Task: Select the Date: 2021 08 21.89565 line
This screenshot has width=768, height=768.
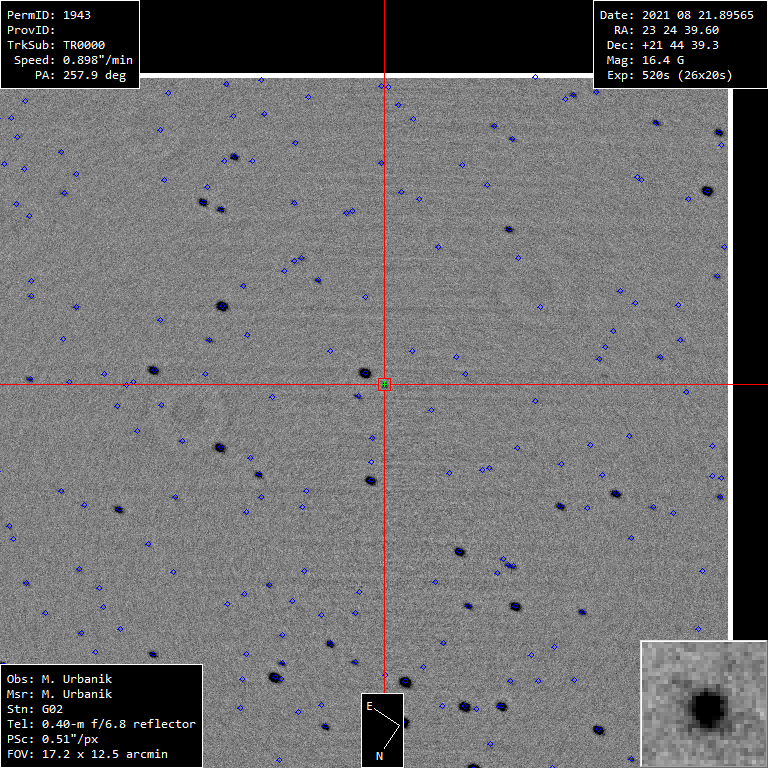Action: click(x=676, y=15)
